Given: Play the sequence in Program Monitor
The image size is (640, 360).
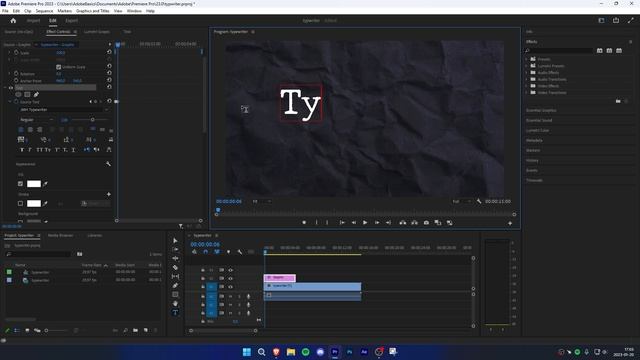Looking at the screenshot, I should pos(365,223).
